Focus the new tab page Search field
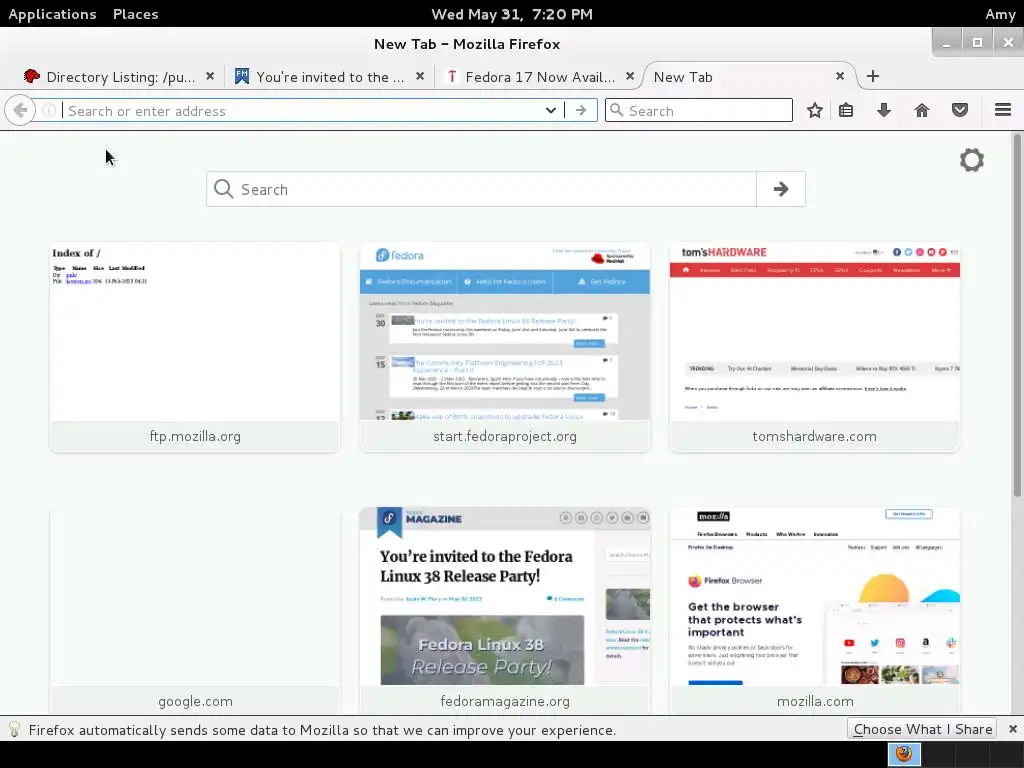This screenshot has height=768, width=1024. [x=481, y=189]
